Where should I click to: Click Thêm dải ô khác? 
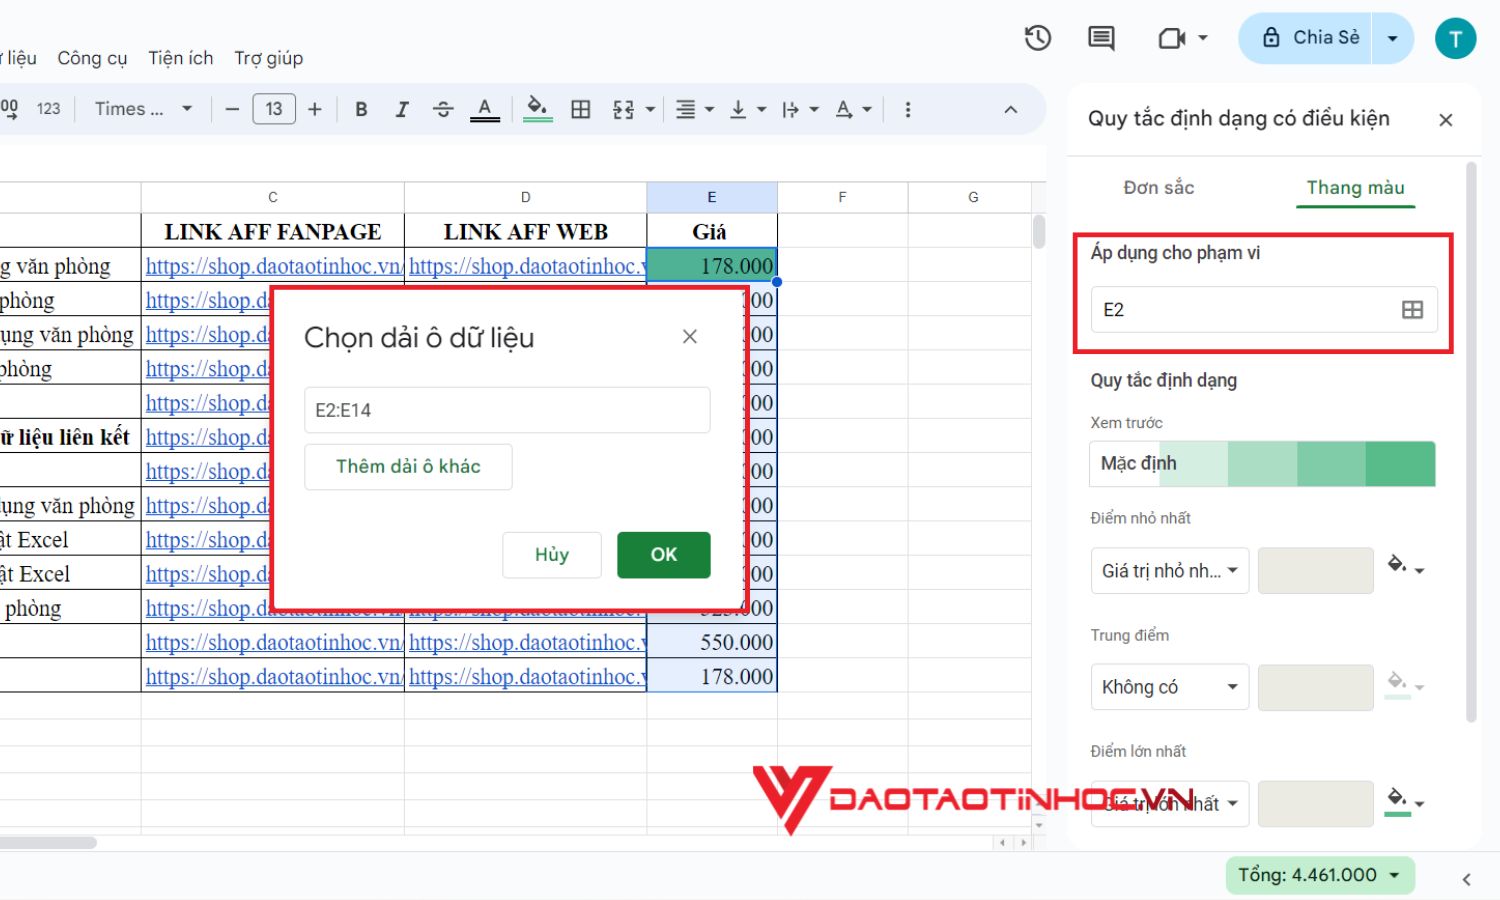tap(408, 466)
